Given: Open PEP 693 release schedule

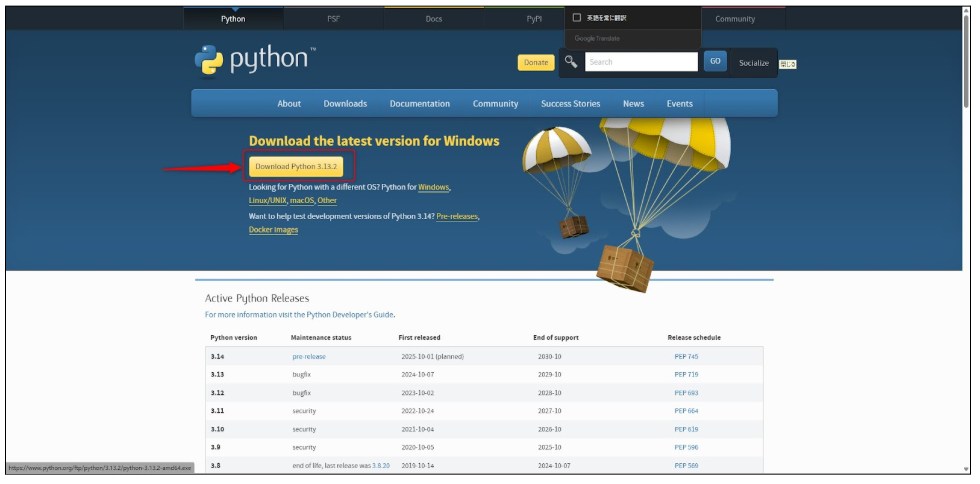Looking at the screenshot, I should tap(686, 393).
